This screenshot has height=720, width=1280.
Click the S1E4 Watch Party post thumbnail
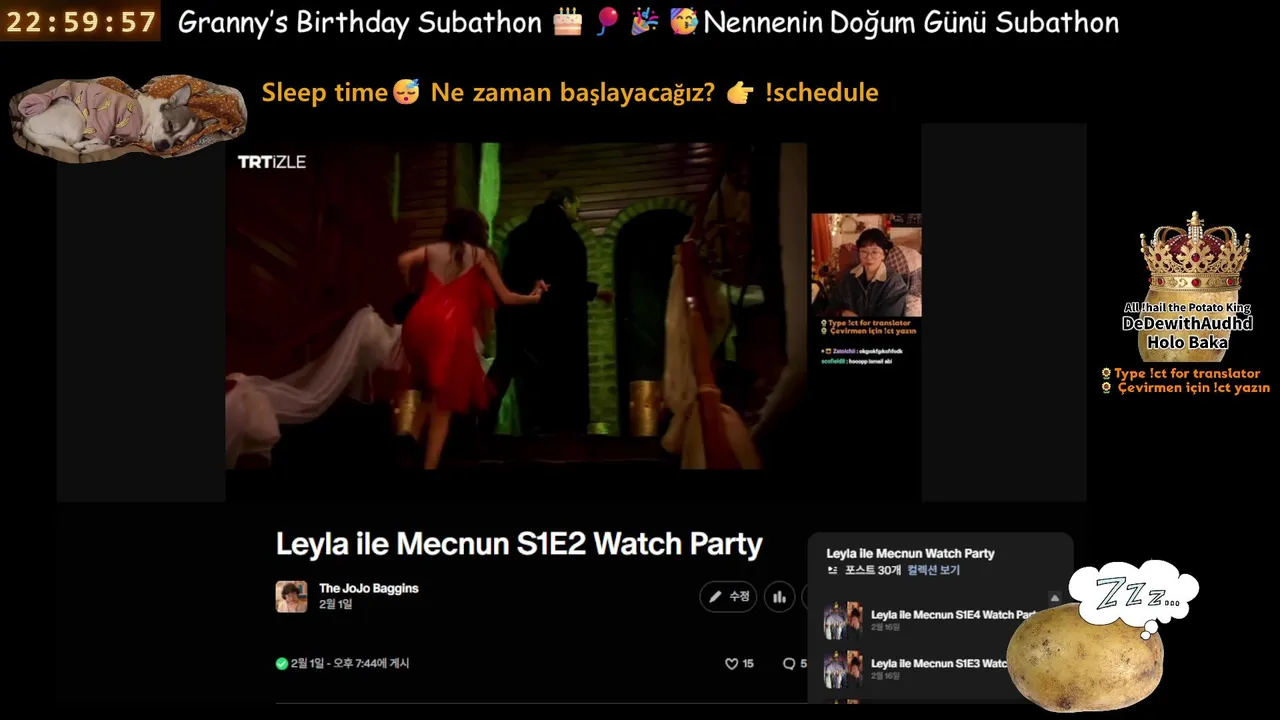[843, 621]
